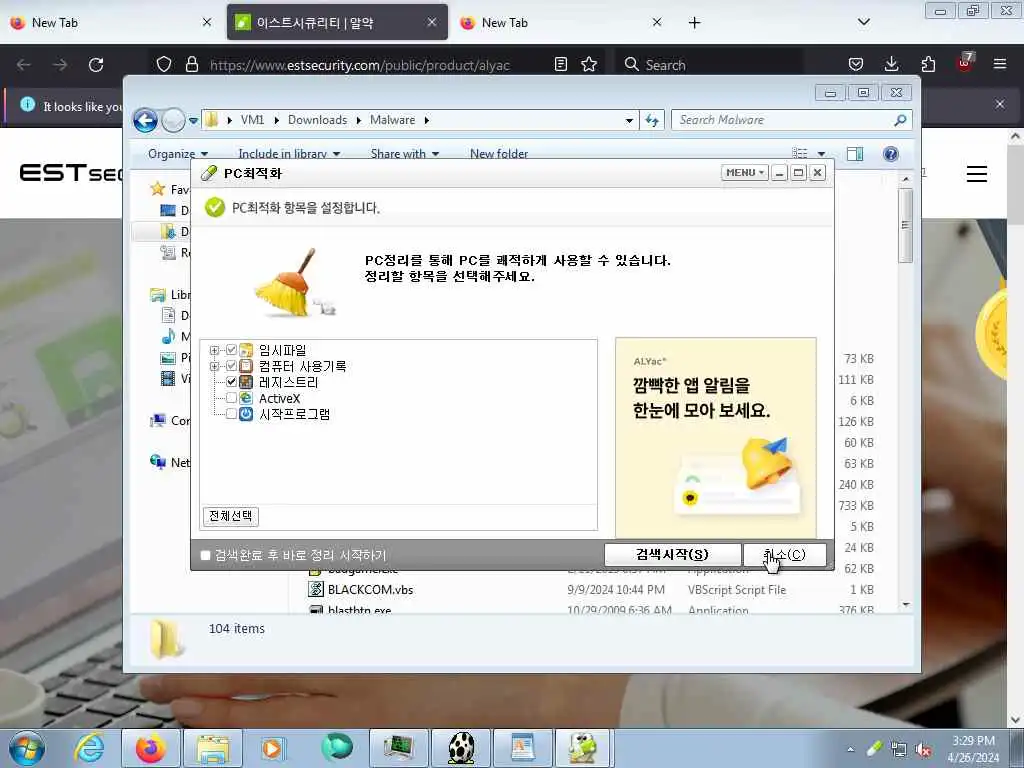This screenshot has width=1024, height=768.
Task: Open the Firefox downloads arrow icon
Action: tap(891, 64)
